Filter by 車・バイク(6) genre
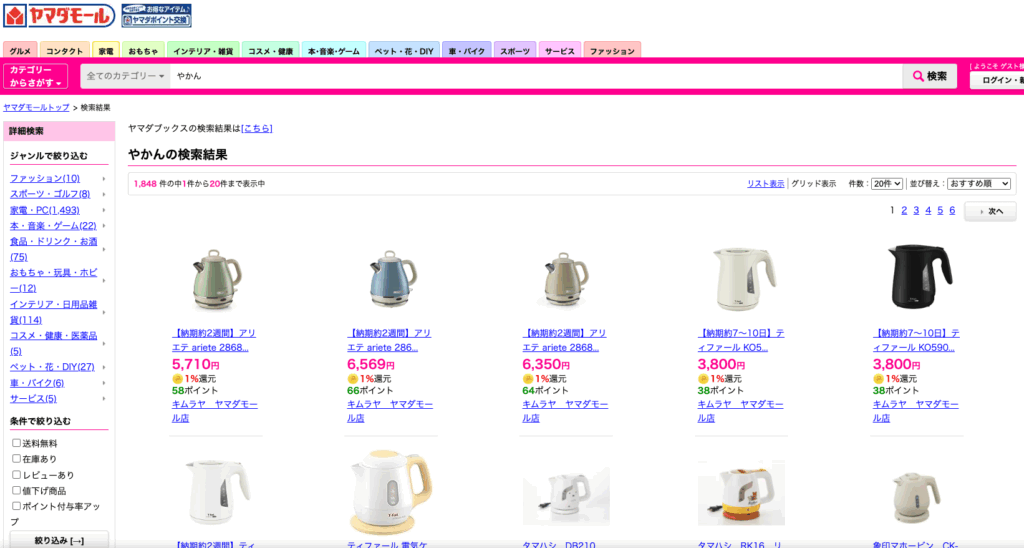 (x=37, y=383)
